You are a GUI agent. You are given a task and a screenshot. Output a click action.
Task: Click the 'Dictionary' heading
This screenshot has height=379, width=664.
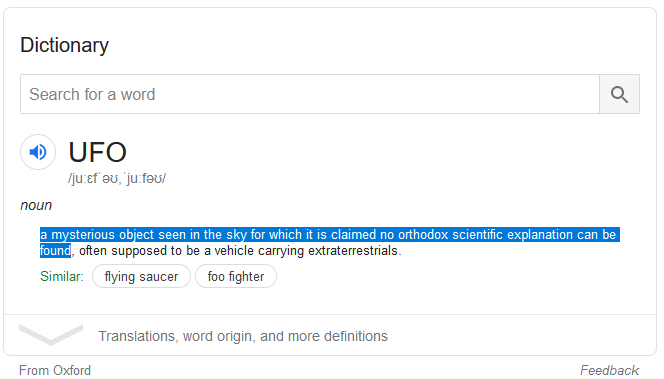tap(64, 45)
